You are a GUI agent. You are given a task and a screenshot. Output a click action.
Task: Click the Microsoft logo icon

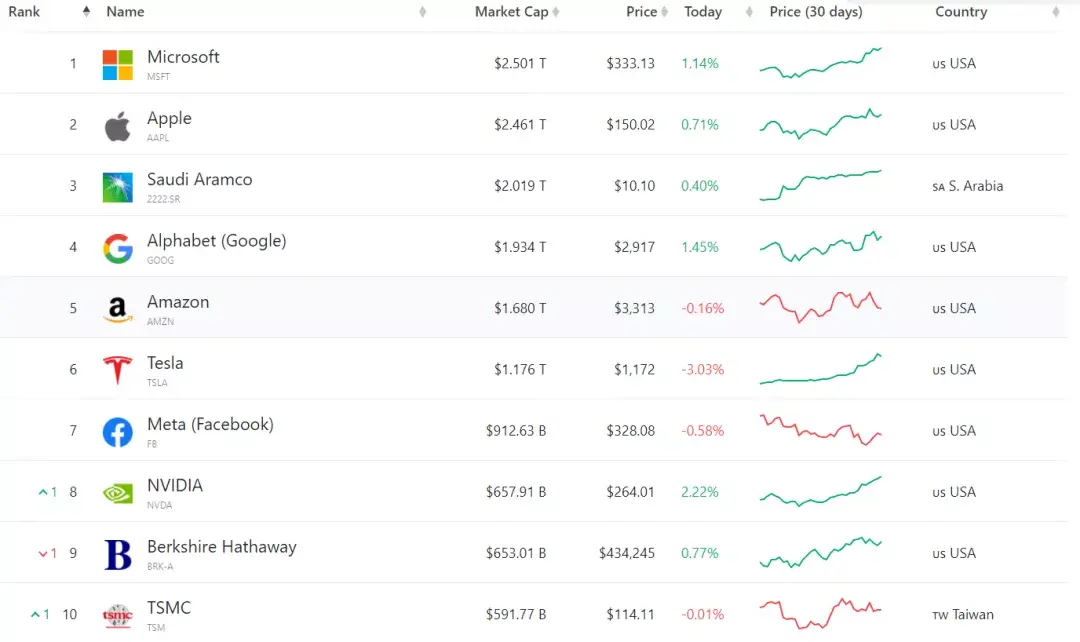(x=117, y=64)
